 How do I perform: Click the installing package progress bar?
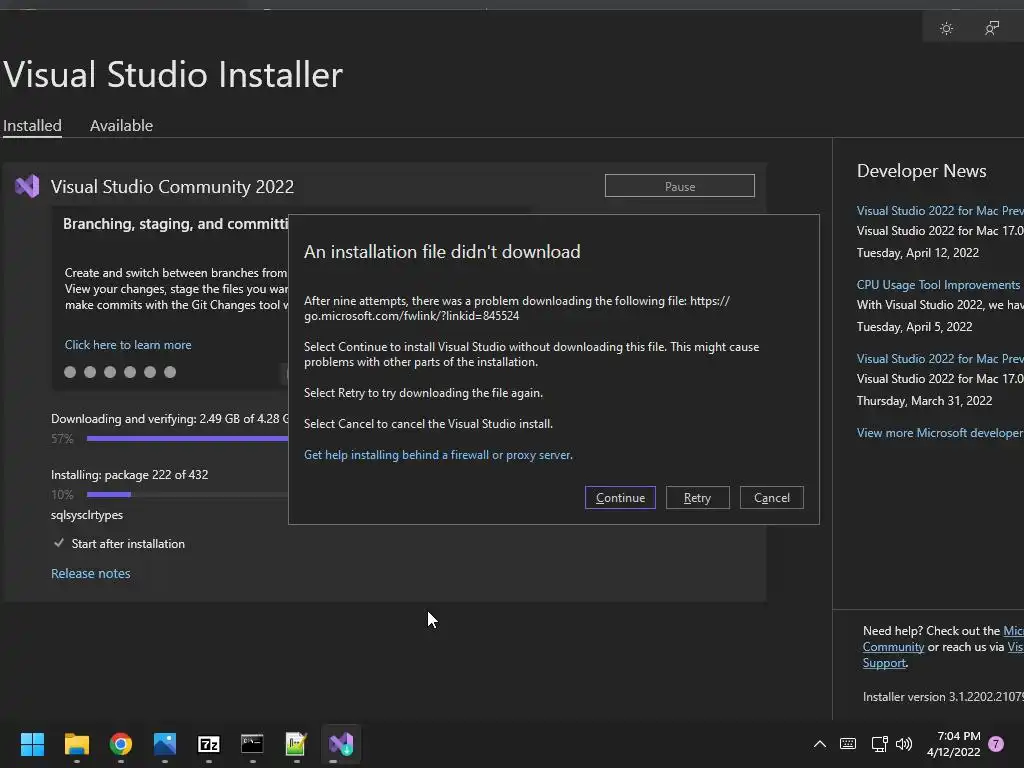click(187, 494)
